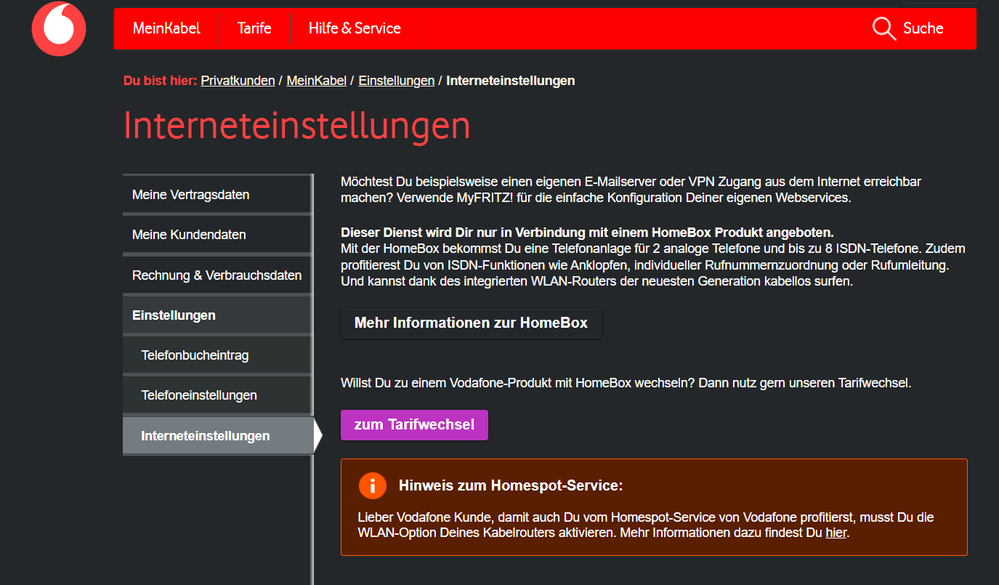Go to MeinKabel breadcrumb link
This screenshot has height=585, width=999.
click(317, 81)
